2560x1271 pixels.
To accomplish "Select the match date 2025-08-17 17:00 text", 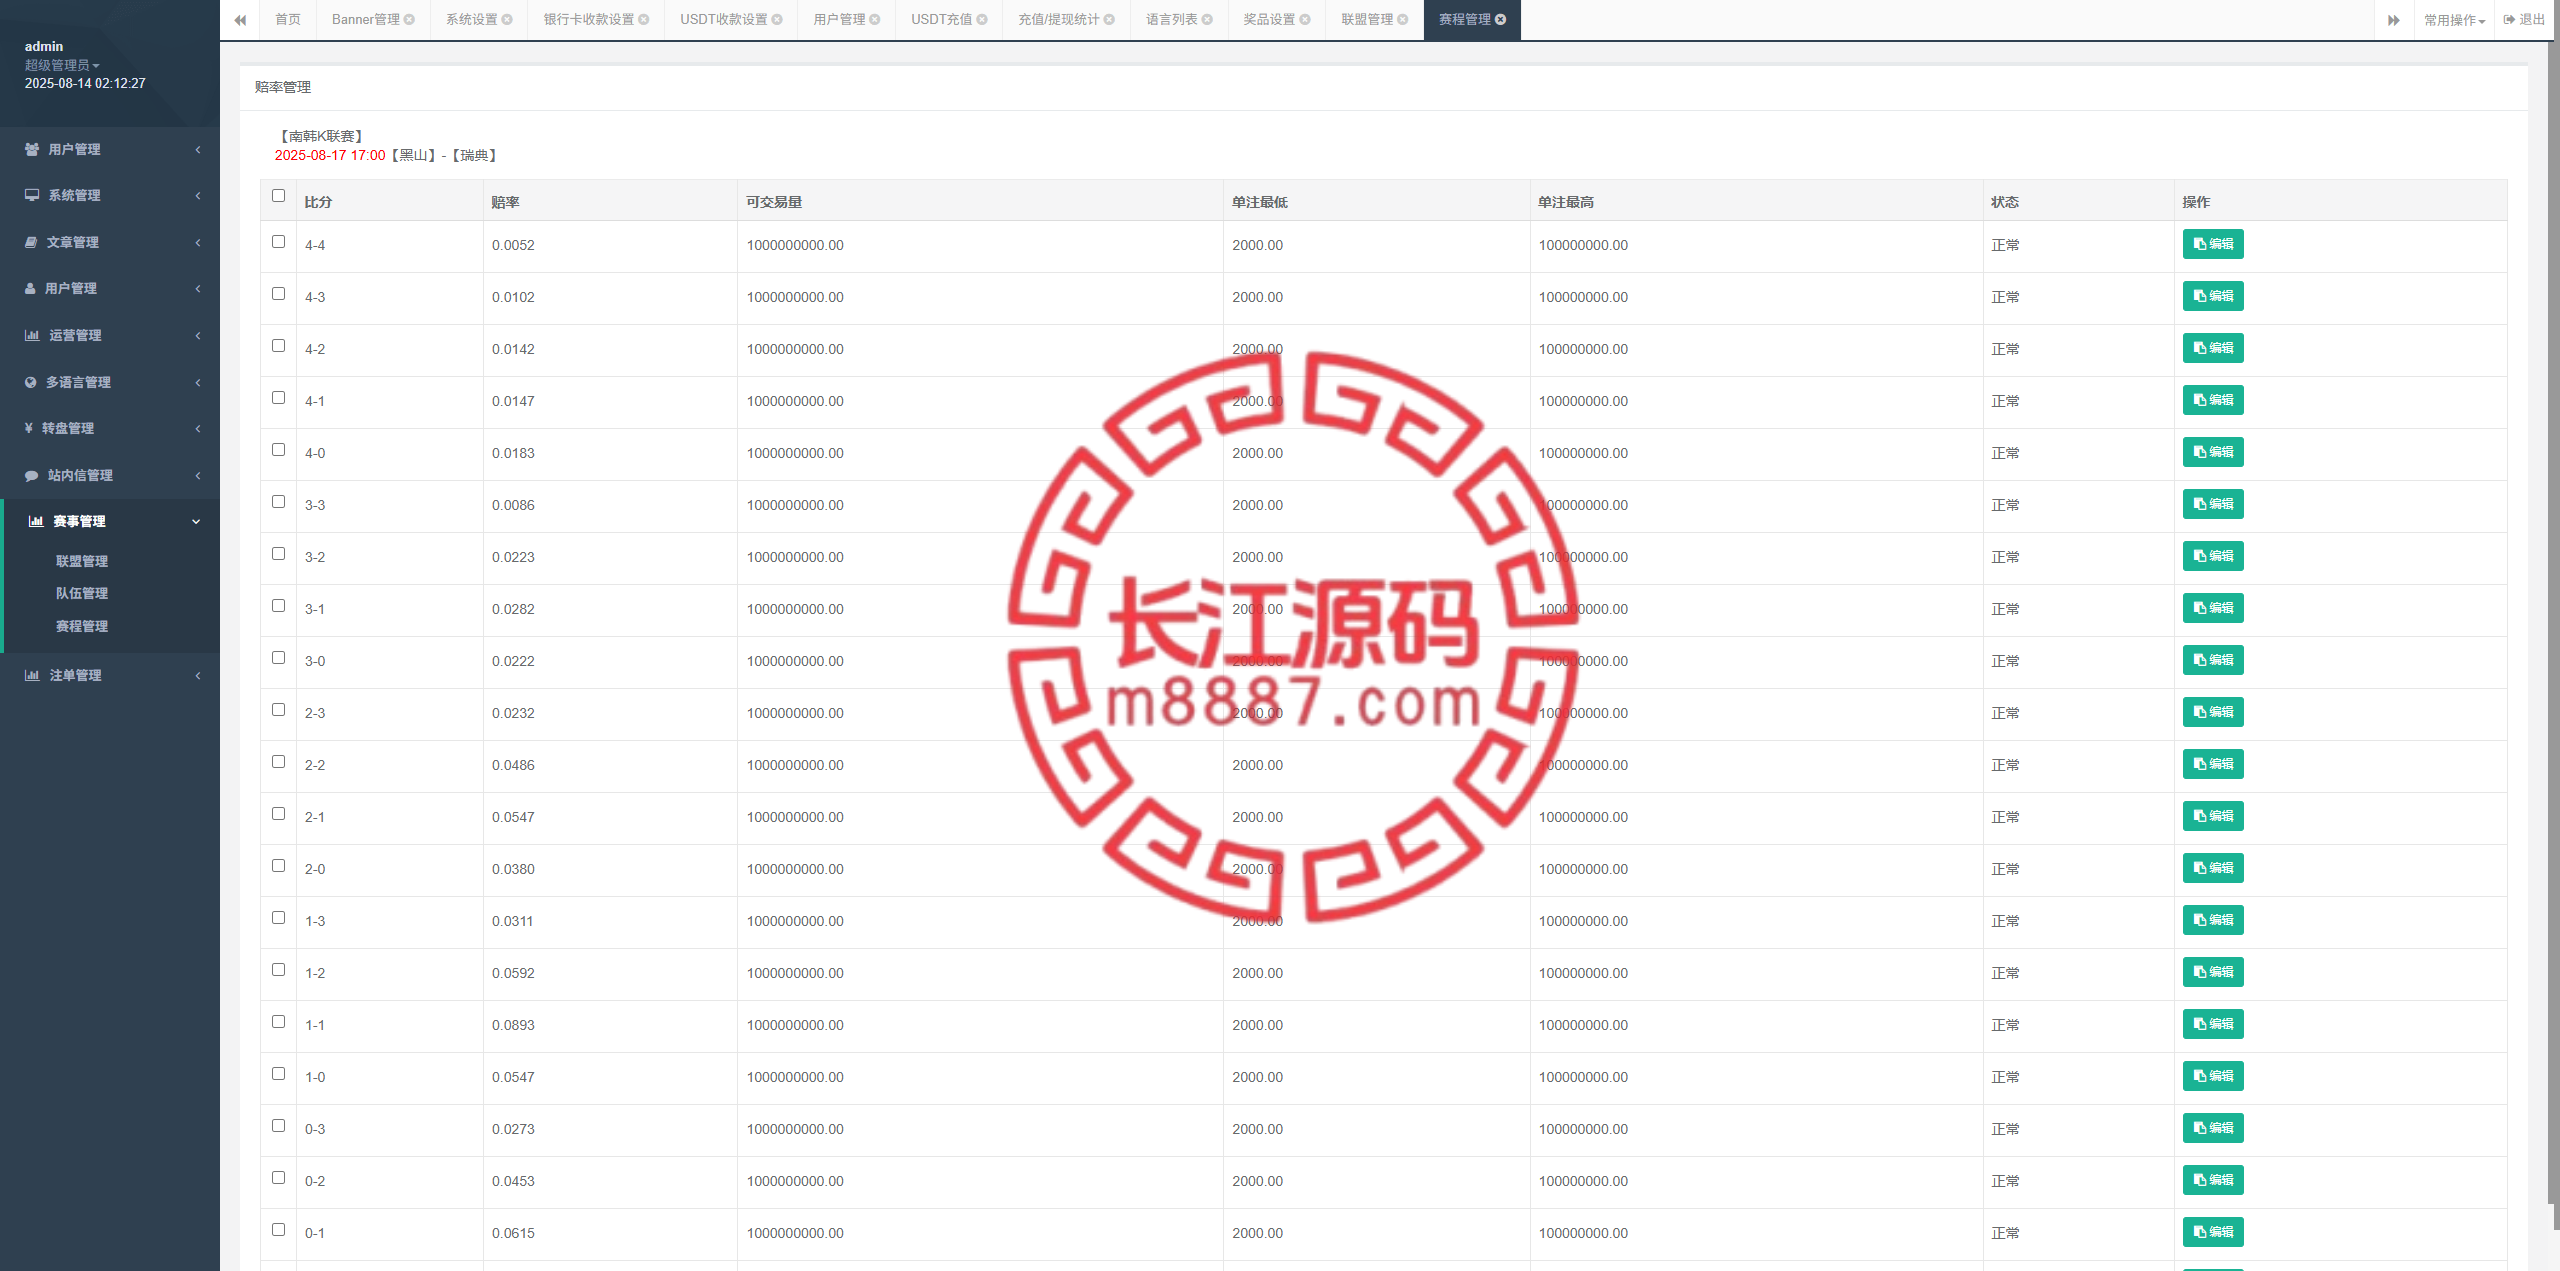I will [x=330, y=155].
